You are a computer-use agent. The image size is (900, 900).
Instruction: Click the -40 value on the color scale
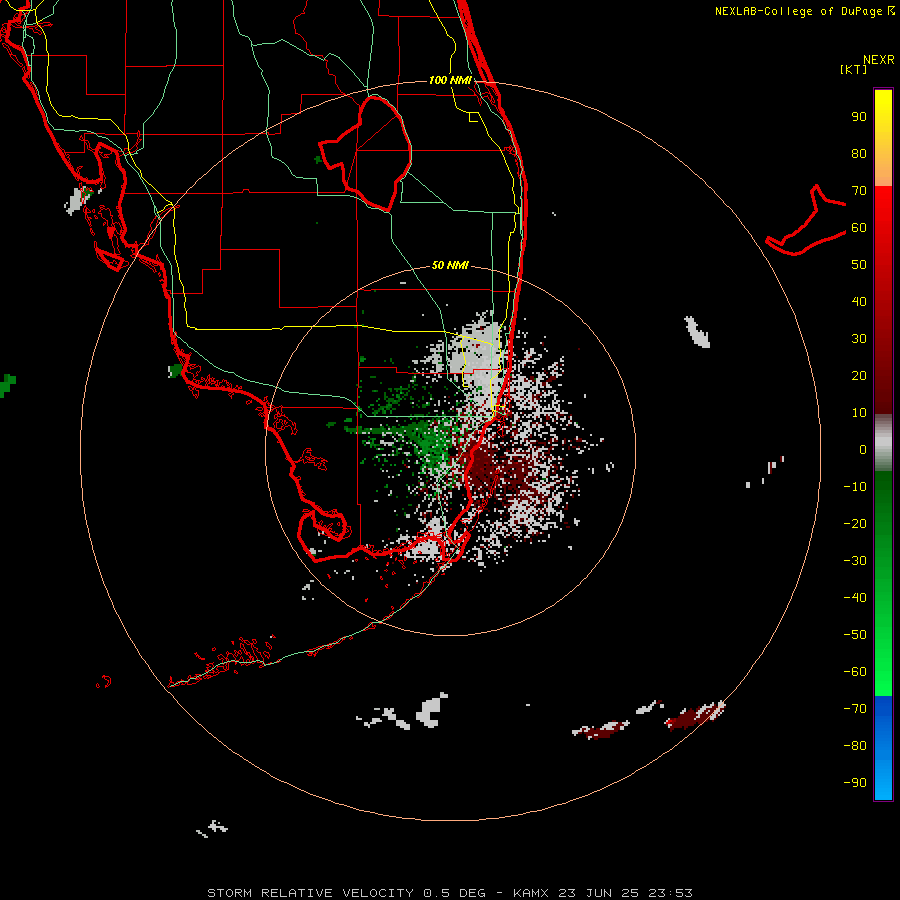tap(855, 598)
